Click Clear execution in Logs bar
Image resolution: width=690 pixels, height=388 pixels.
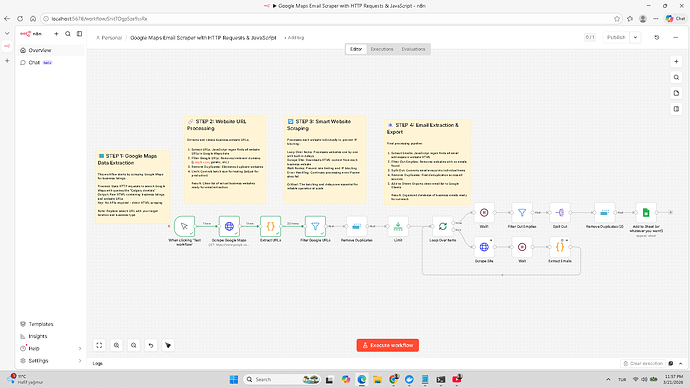pos(643,363)
